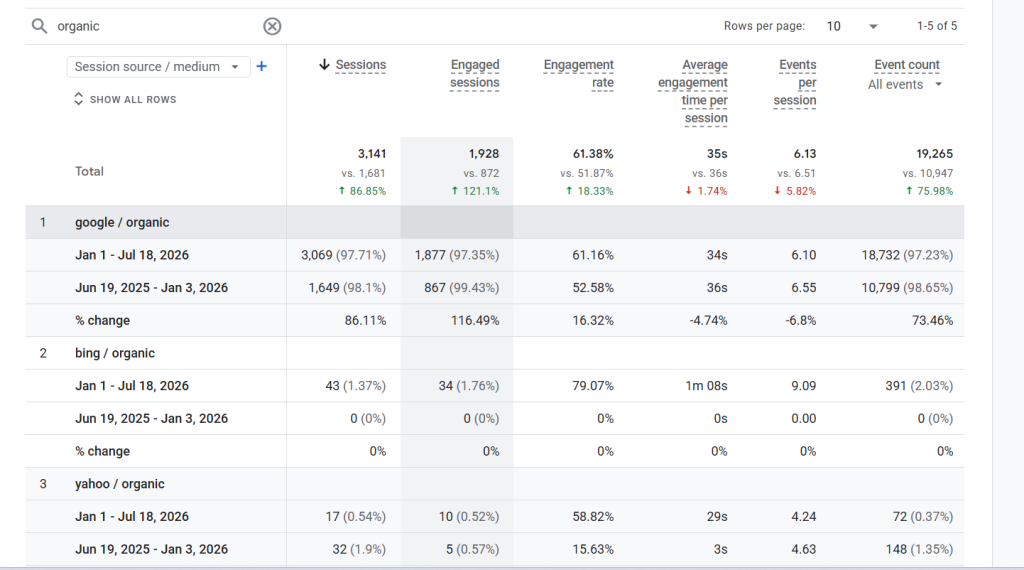Click the search magnifier icon
Viewport: 1024px width, 570px height.
pos(39,26)
